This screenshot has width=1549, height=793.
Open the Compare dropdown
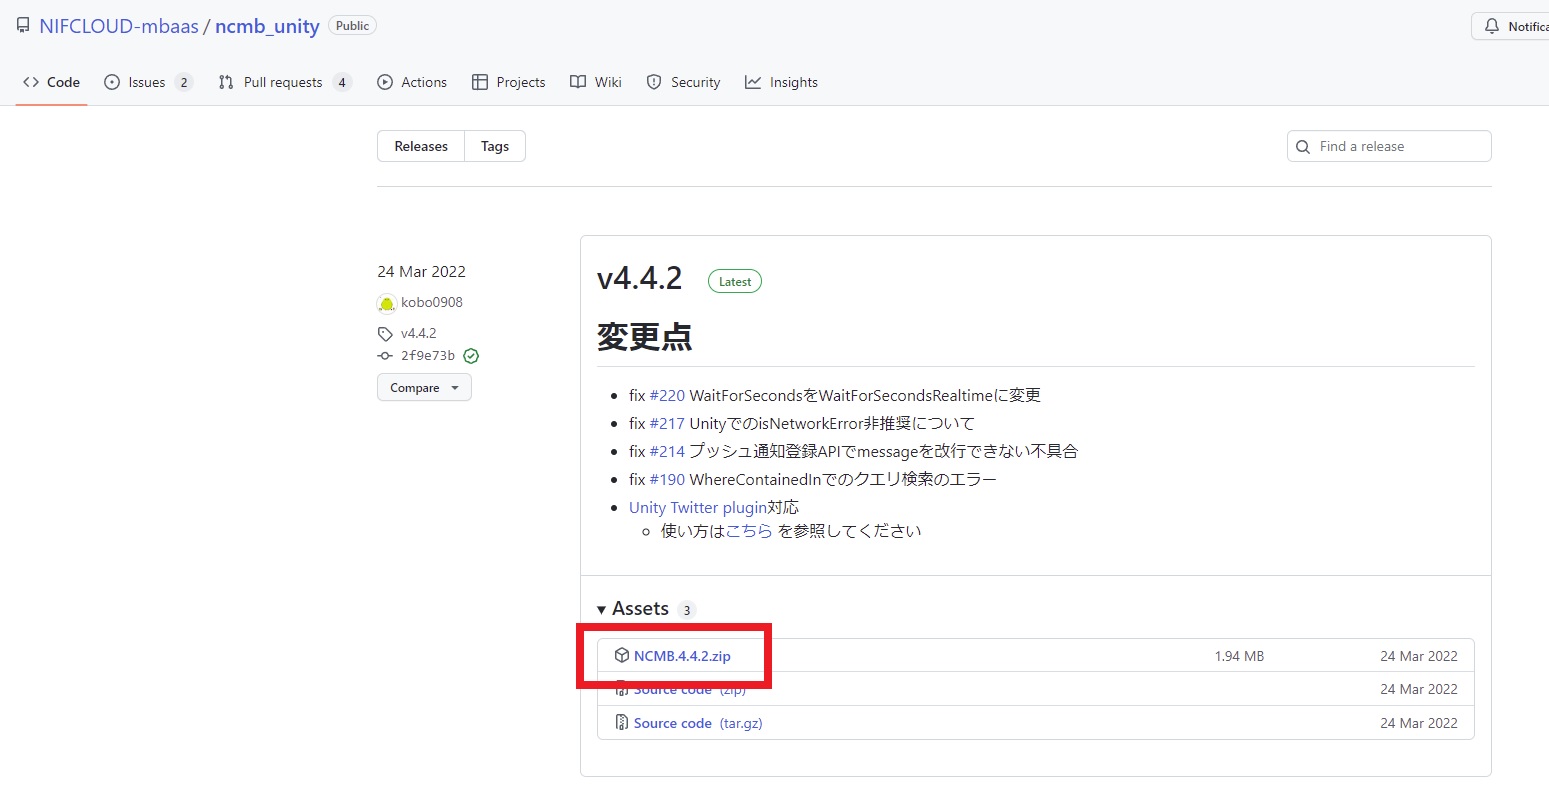pos(423,387)
